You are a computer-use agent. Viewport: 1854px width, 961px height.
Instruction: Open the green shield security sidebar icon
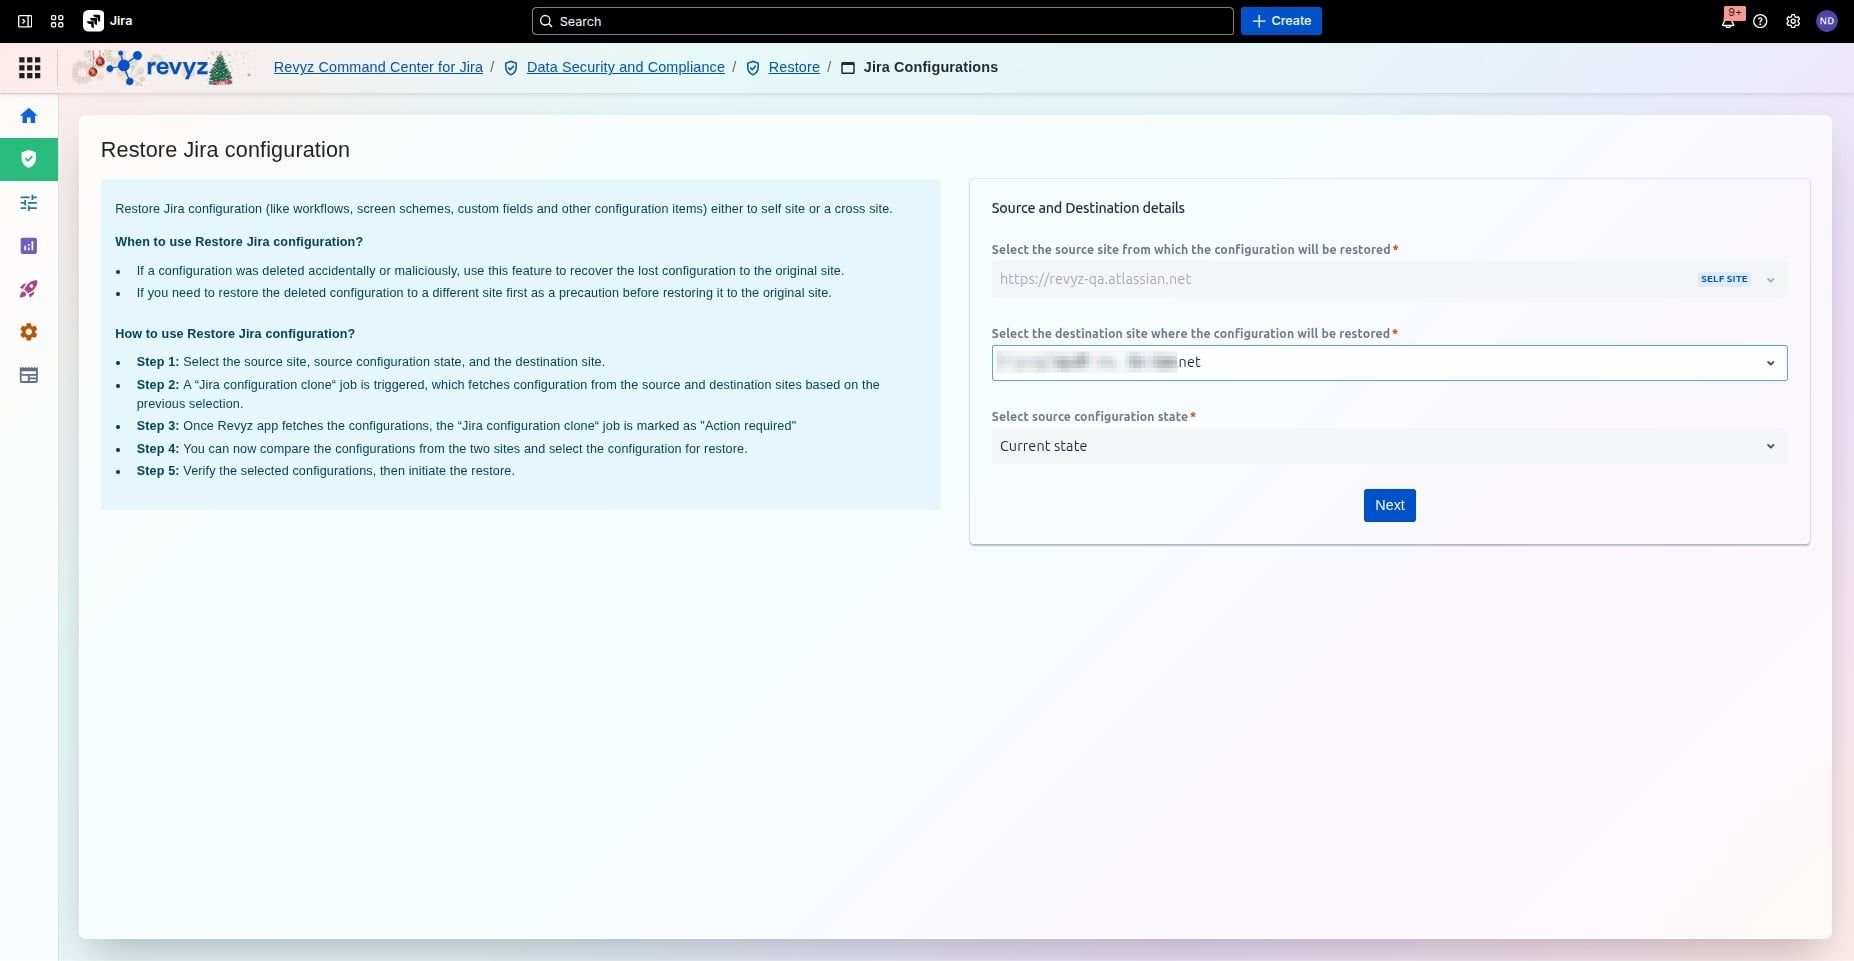29,159
